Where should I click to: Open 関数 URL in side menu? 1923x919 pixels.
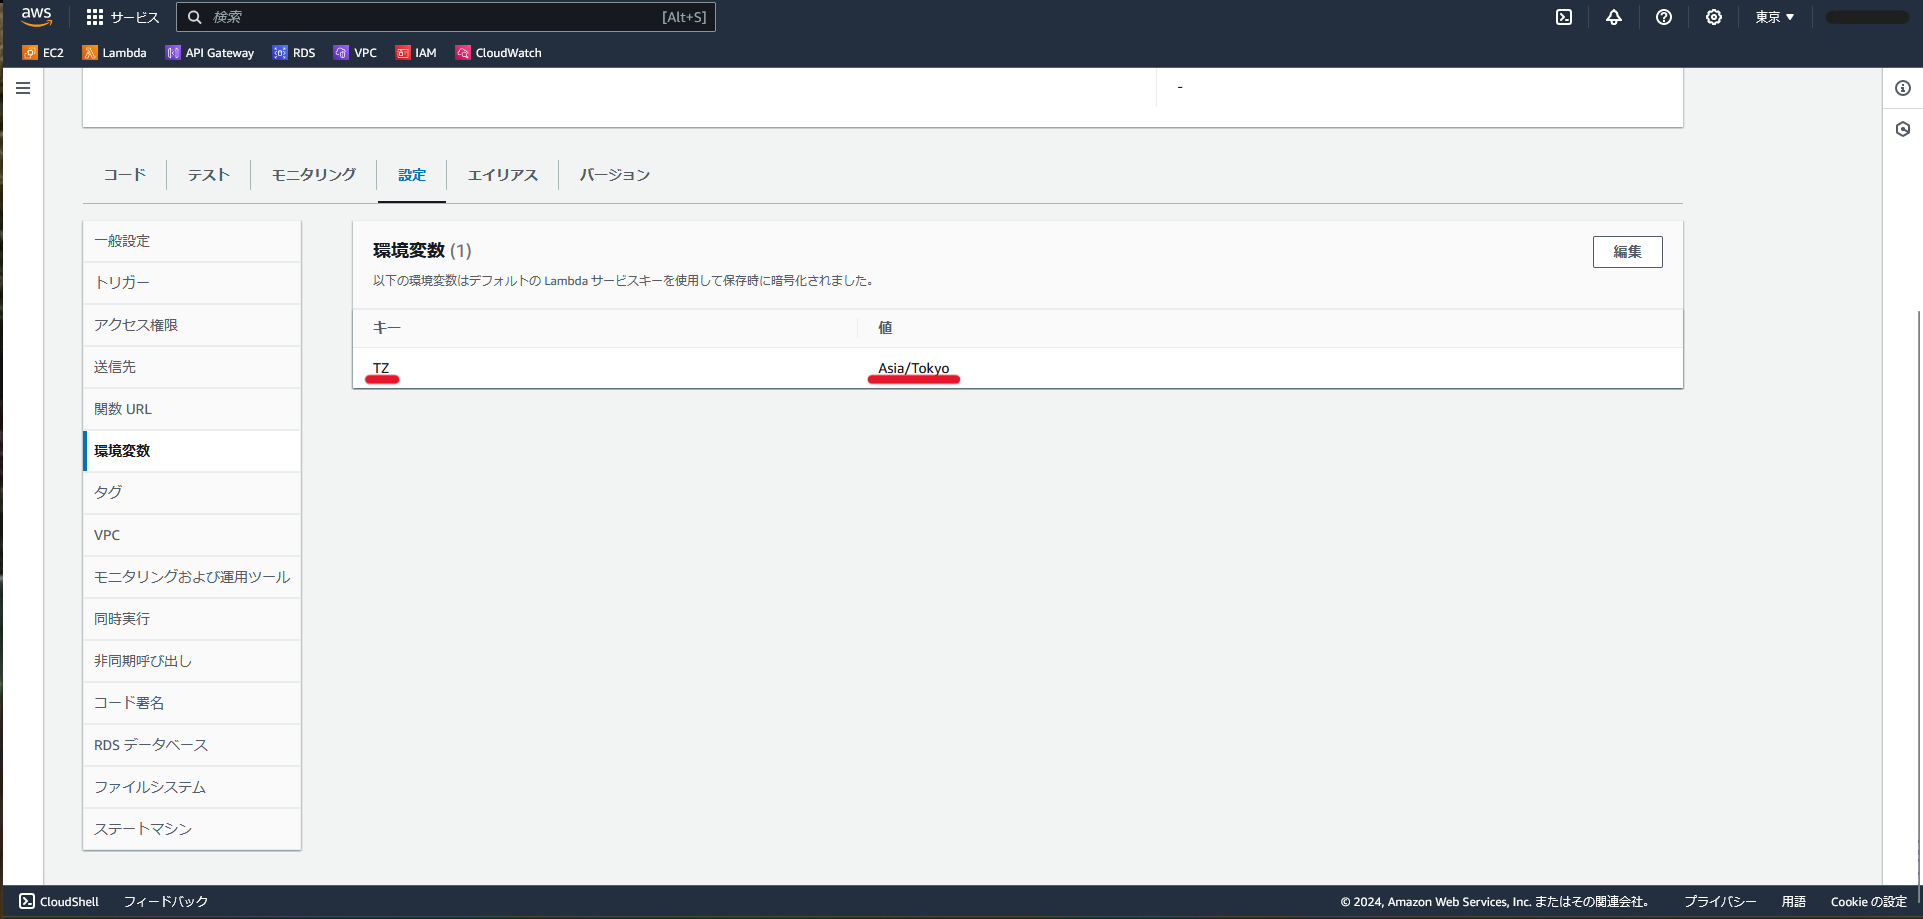click(x=192, y=409)
